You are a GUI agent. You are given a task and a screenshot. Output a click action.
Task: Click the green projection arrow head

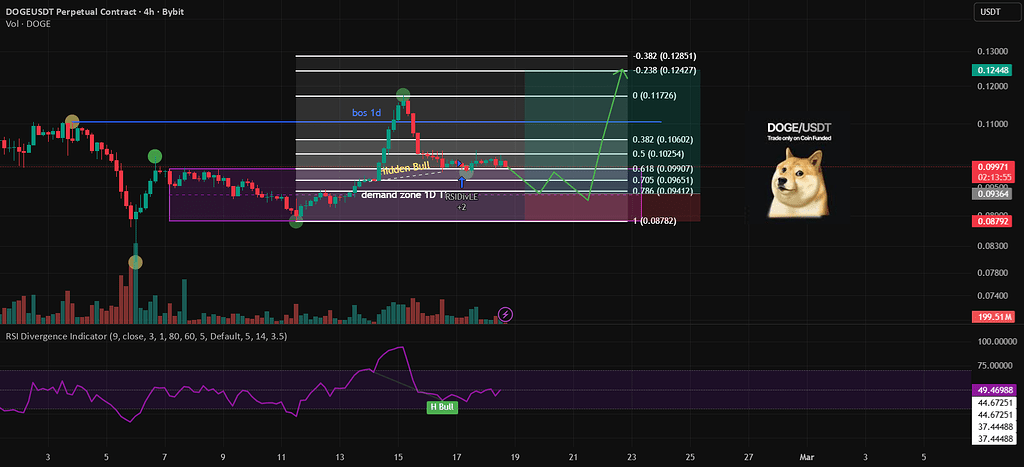tap(624, 70)
